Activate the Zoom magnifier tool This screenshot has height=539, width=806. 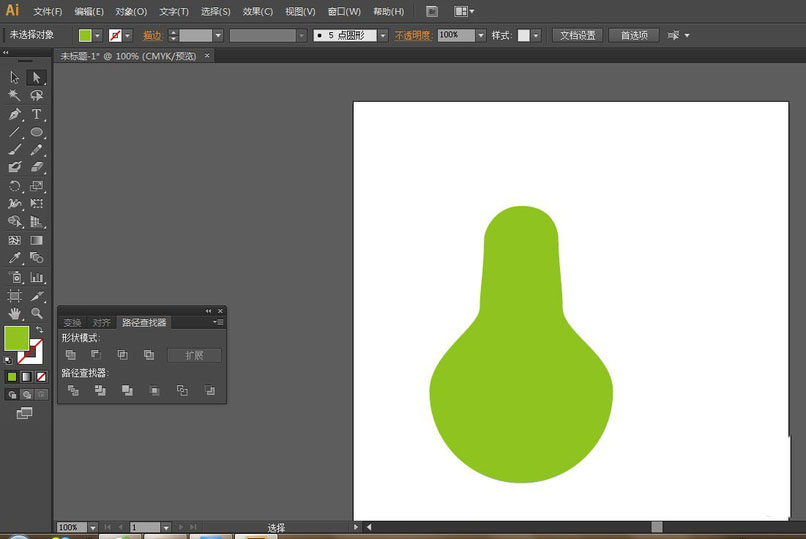[37, 313]
